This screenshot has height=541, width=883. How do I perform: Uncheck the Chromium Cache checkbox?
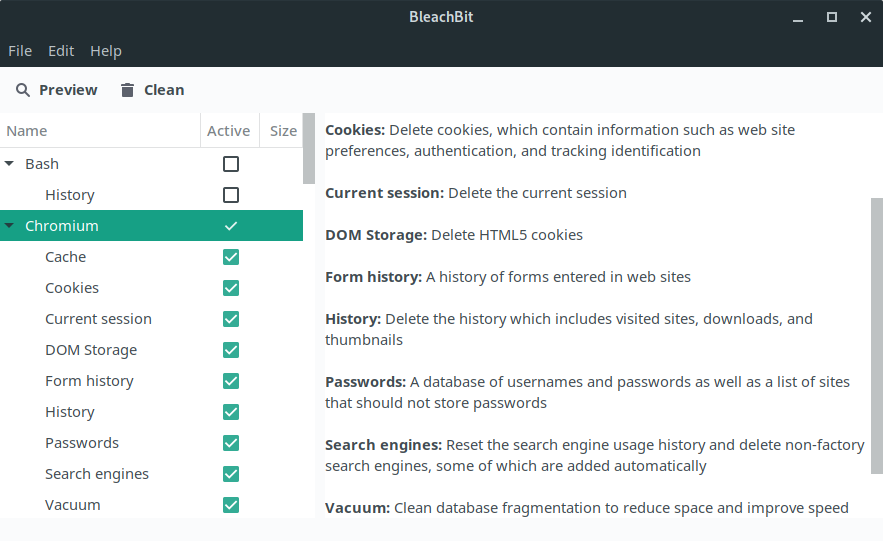231,257
